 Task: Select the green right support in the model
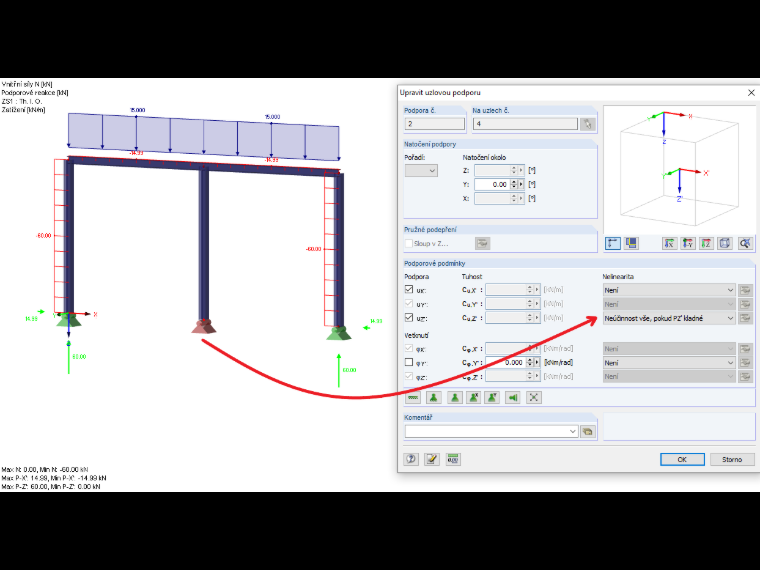[x=339, y=333]
